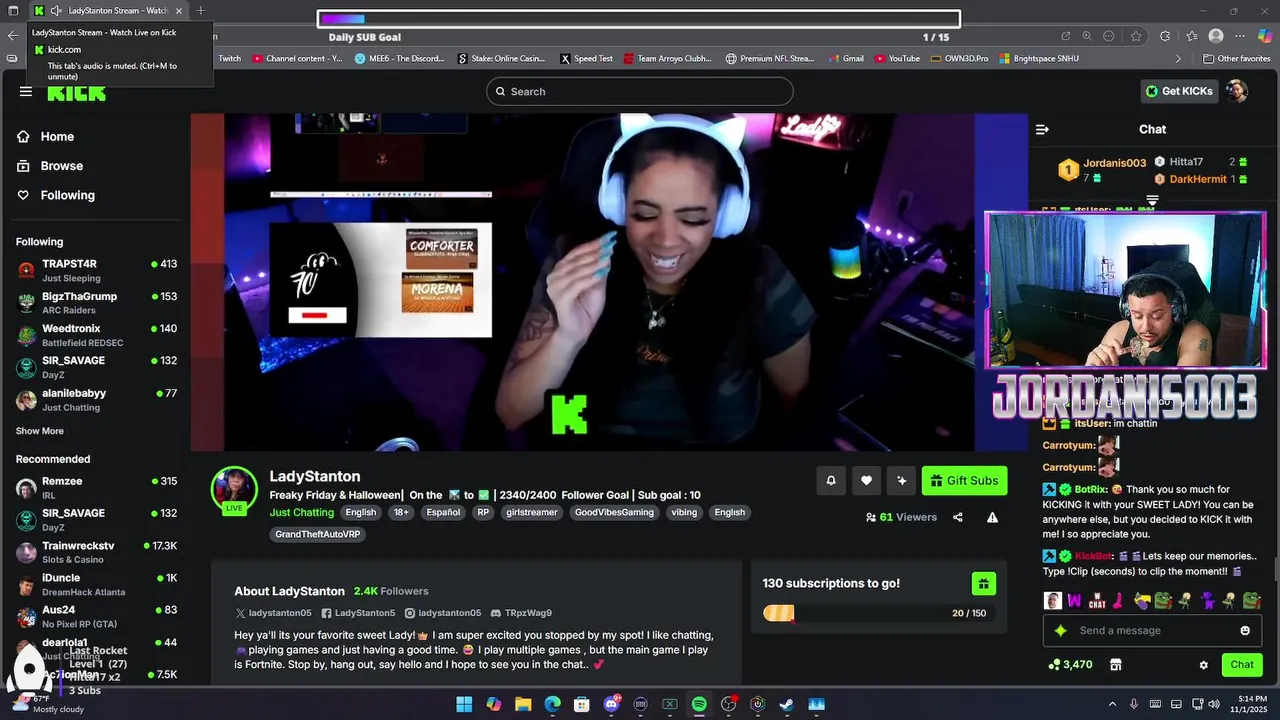1280x720 pixels.
Task: Click the Windows Start button
Action: click(464, 704)
